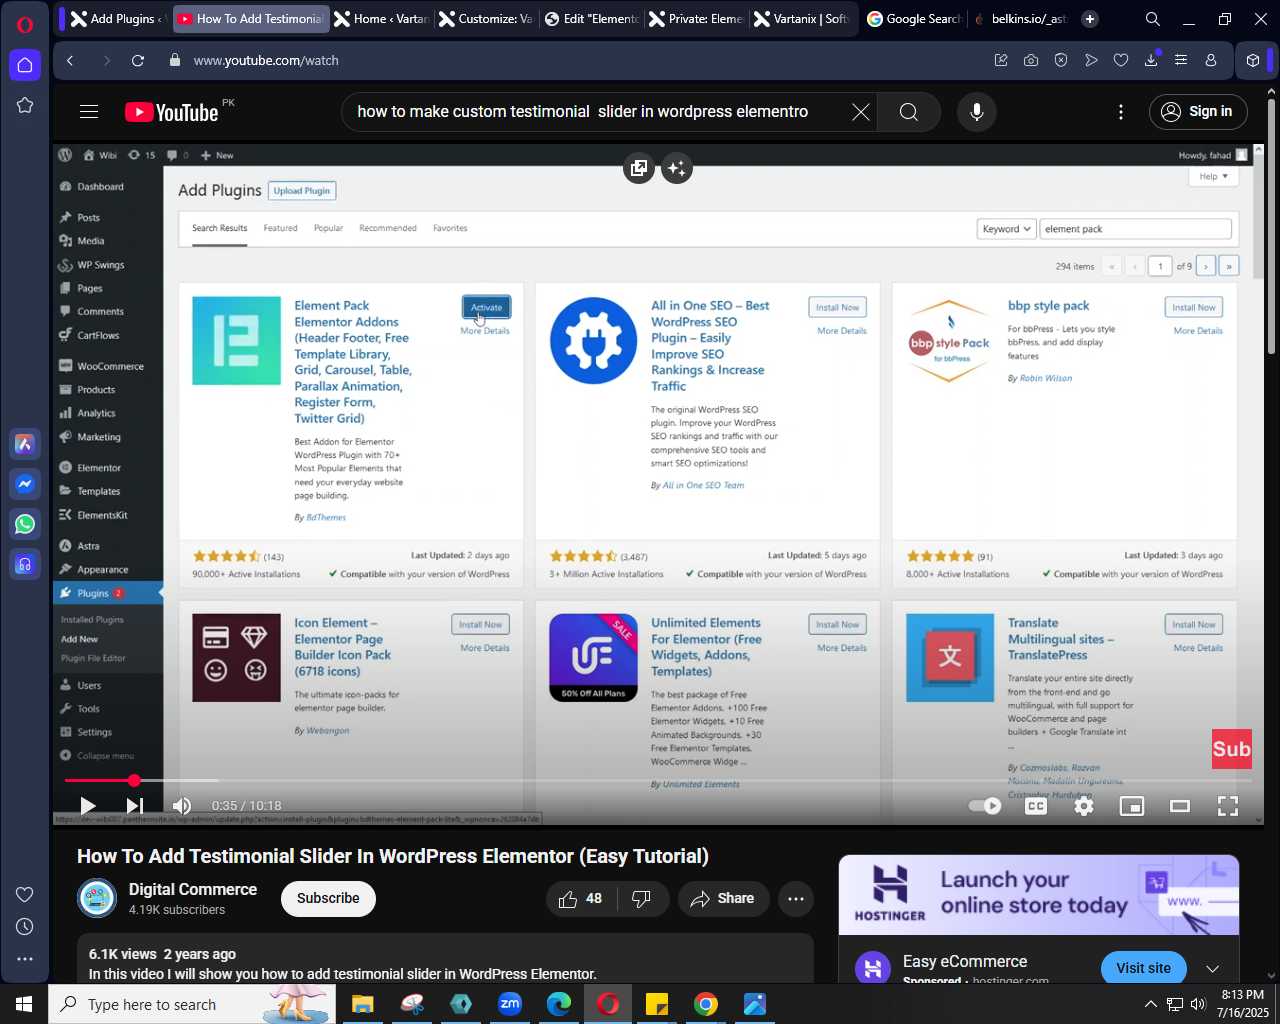Switch to Edit Elementor tab
The image size is (1280, 1024).
pyautogui.click(x=591, y=19)
